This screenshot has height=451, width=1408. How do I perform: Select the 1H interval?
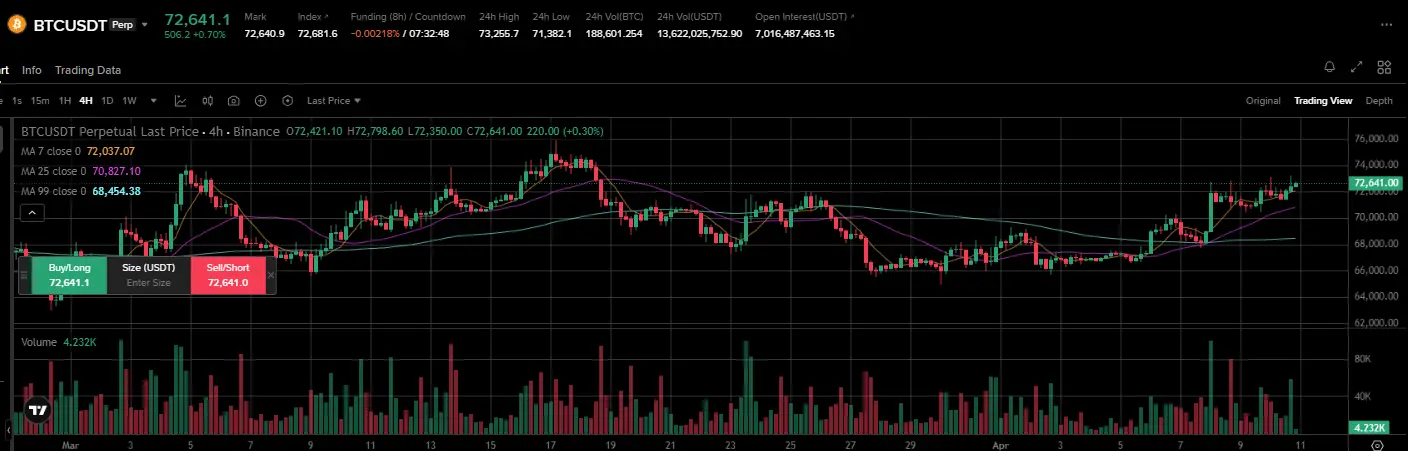pos(65,101)
